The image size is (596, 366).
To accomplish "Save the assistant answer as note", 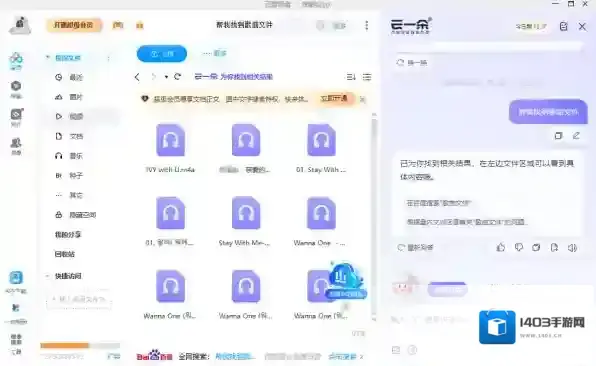I will coord(554,248).
